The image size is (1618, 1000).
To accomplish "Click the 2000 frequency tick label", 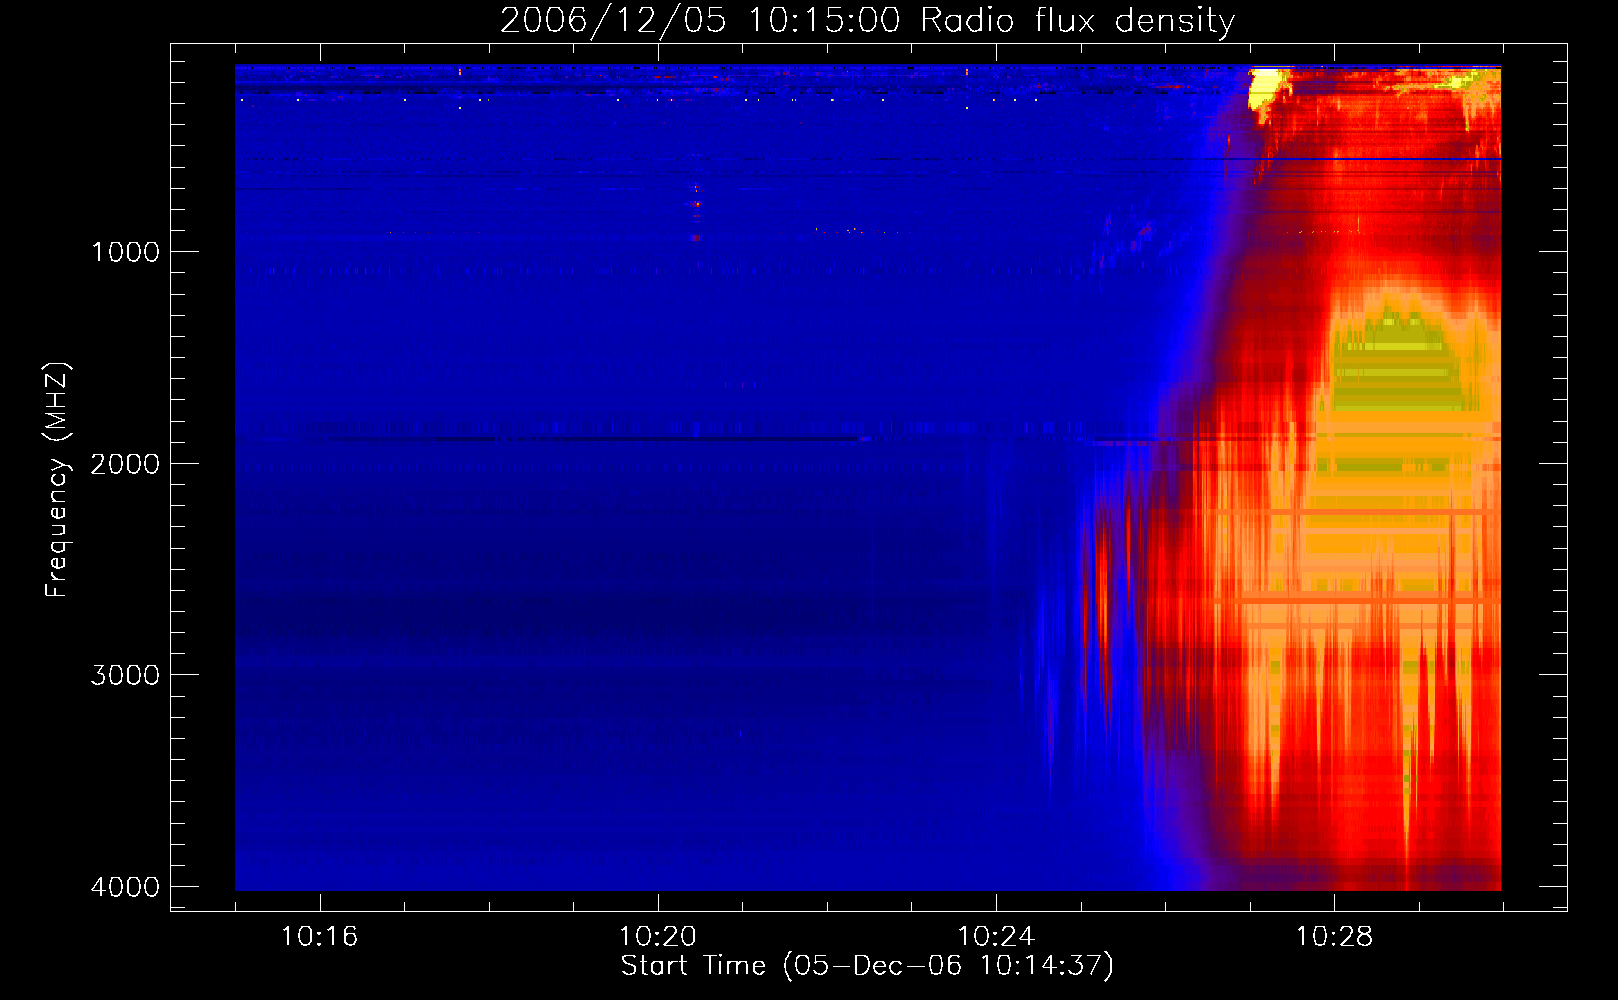I will [125, 463].
